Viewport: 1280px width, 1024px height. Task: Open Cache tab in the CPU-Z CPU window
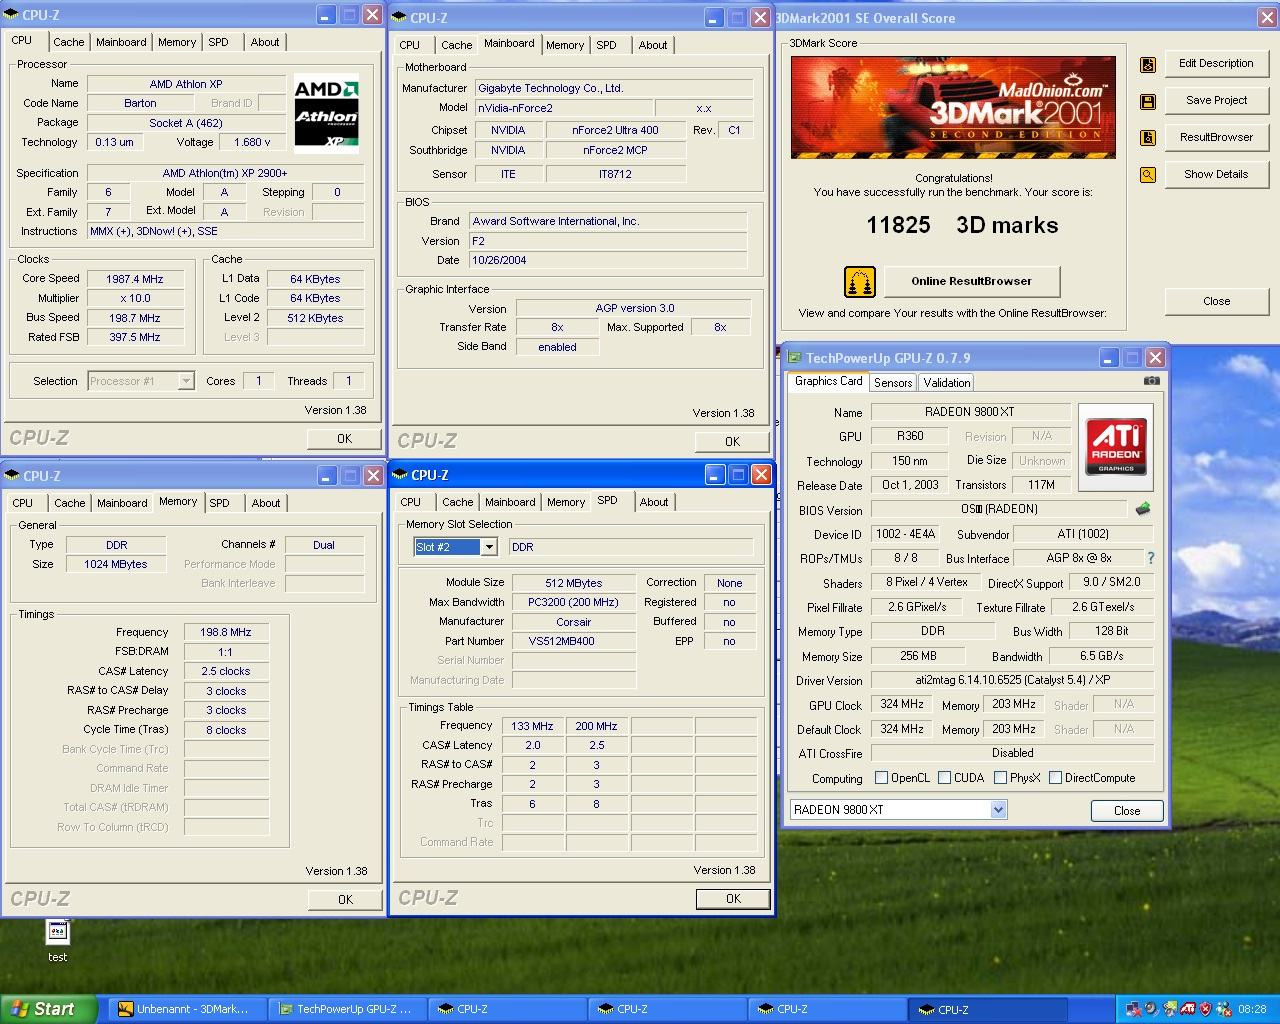tap(69, 42)
